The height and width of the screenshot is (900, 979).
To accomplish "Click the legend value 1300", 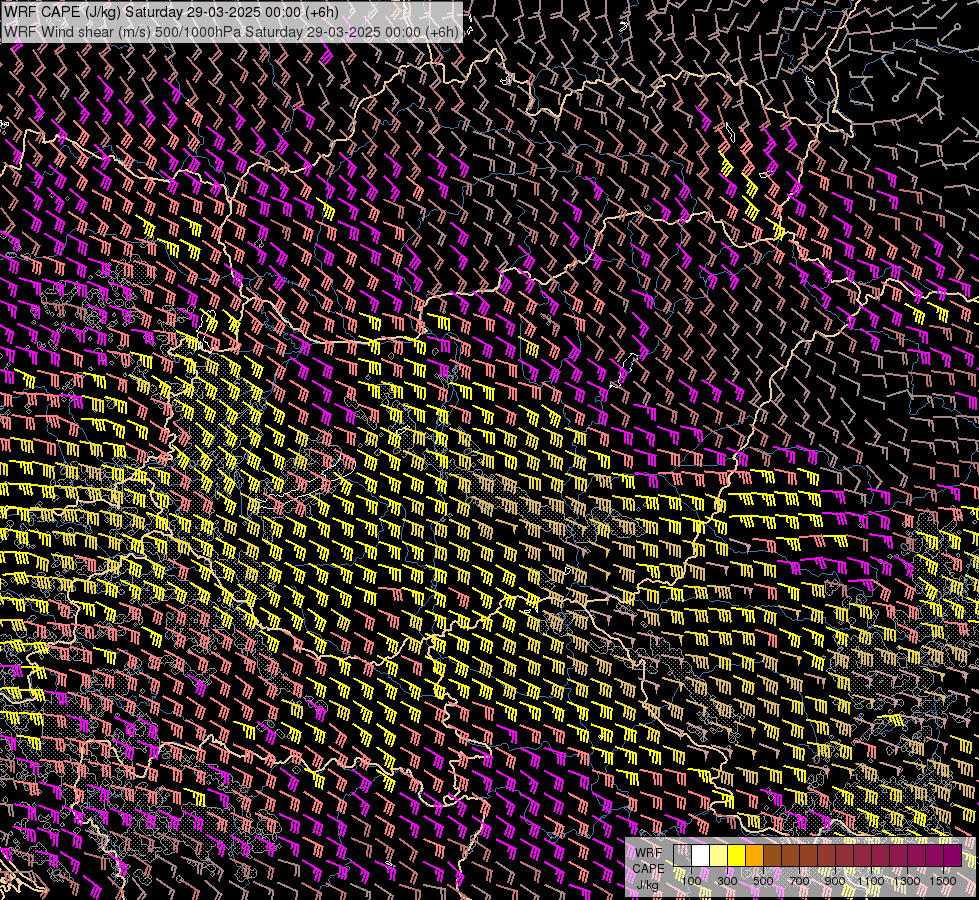I will (x=907, y=881).
